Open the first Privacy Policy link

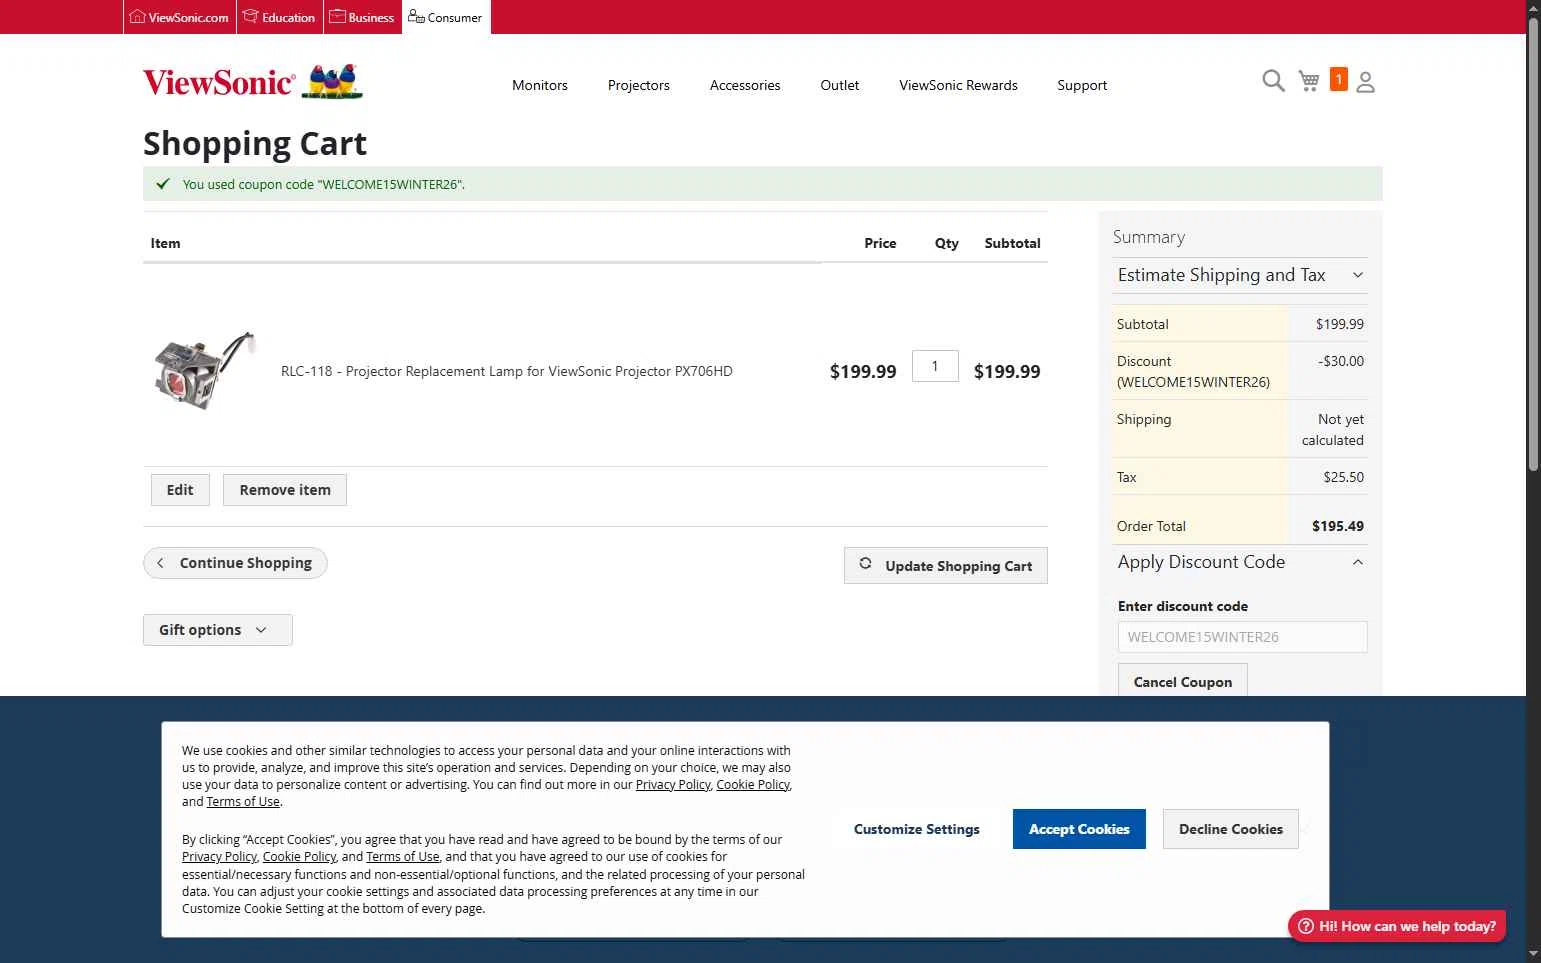pyautogui.click(x=673, y=785)
